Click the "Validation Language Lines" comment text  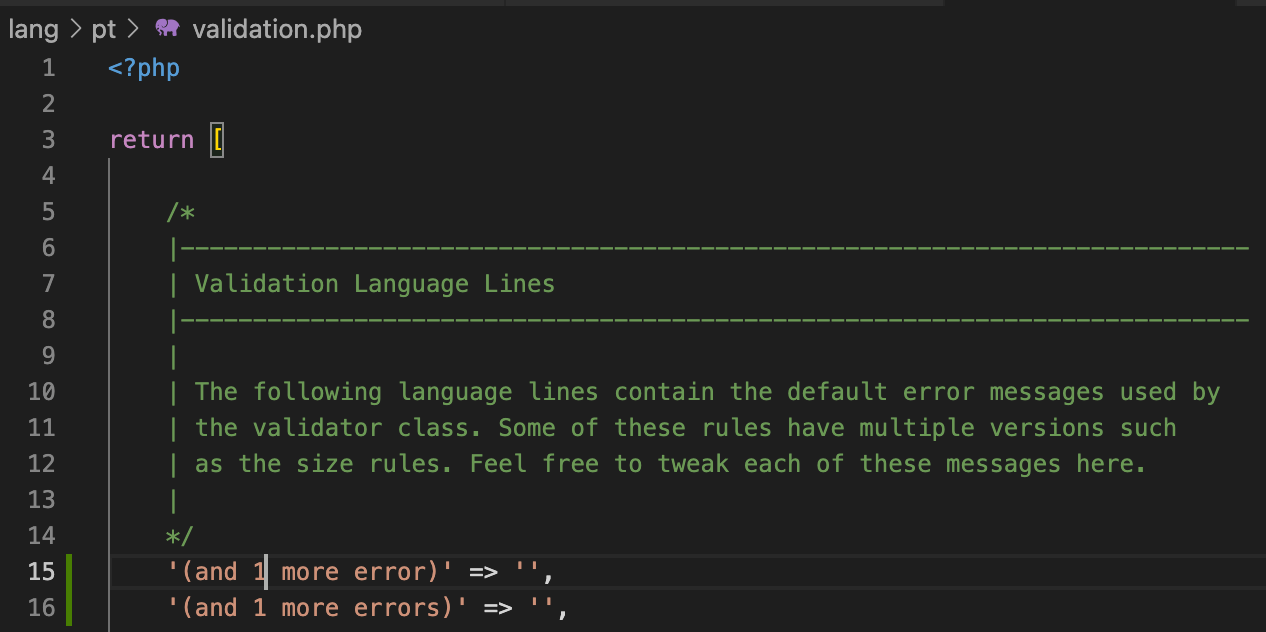pyautogui.click(x=375, y=284)
